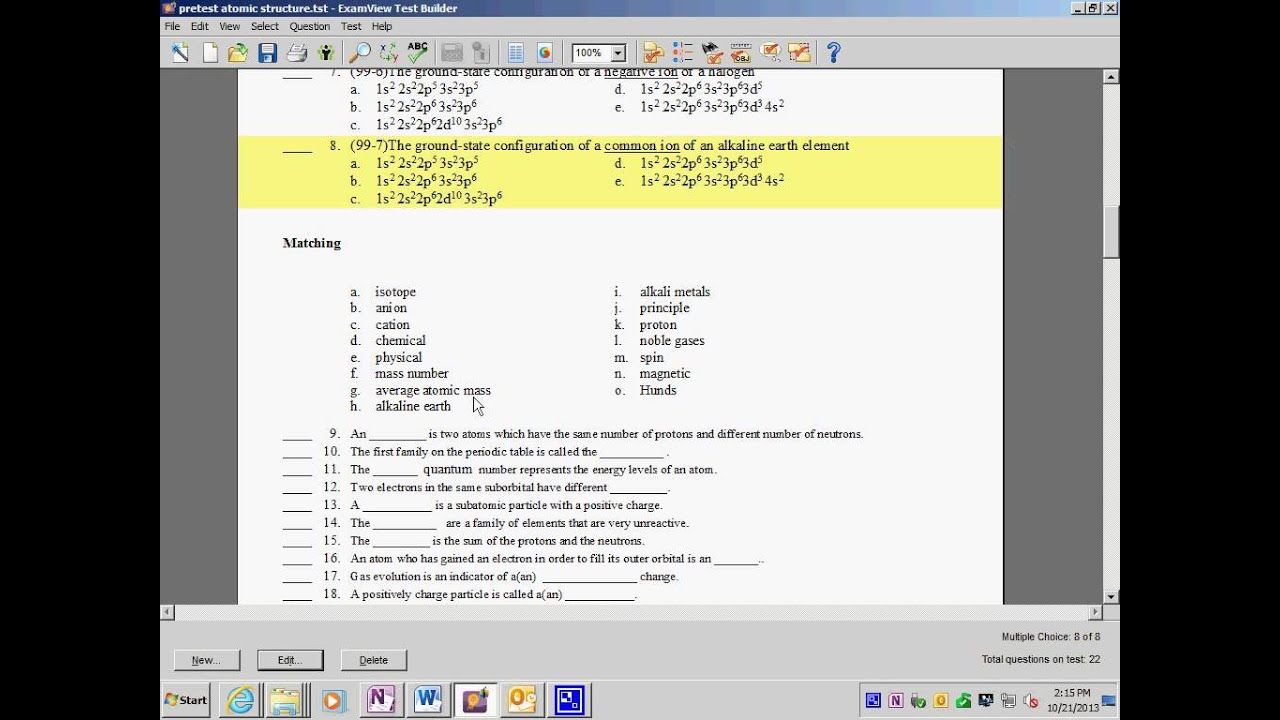The height and width of the screenshot is (720, 1280).
Task: Click question 18 about positively charged particle
Action: pyautogui.click(x=493, y=594)
